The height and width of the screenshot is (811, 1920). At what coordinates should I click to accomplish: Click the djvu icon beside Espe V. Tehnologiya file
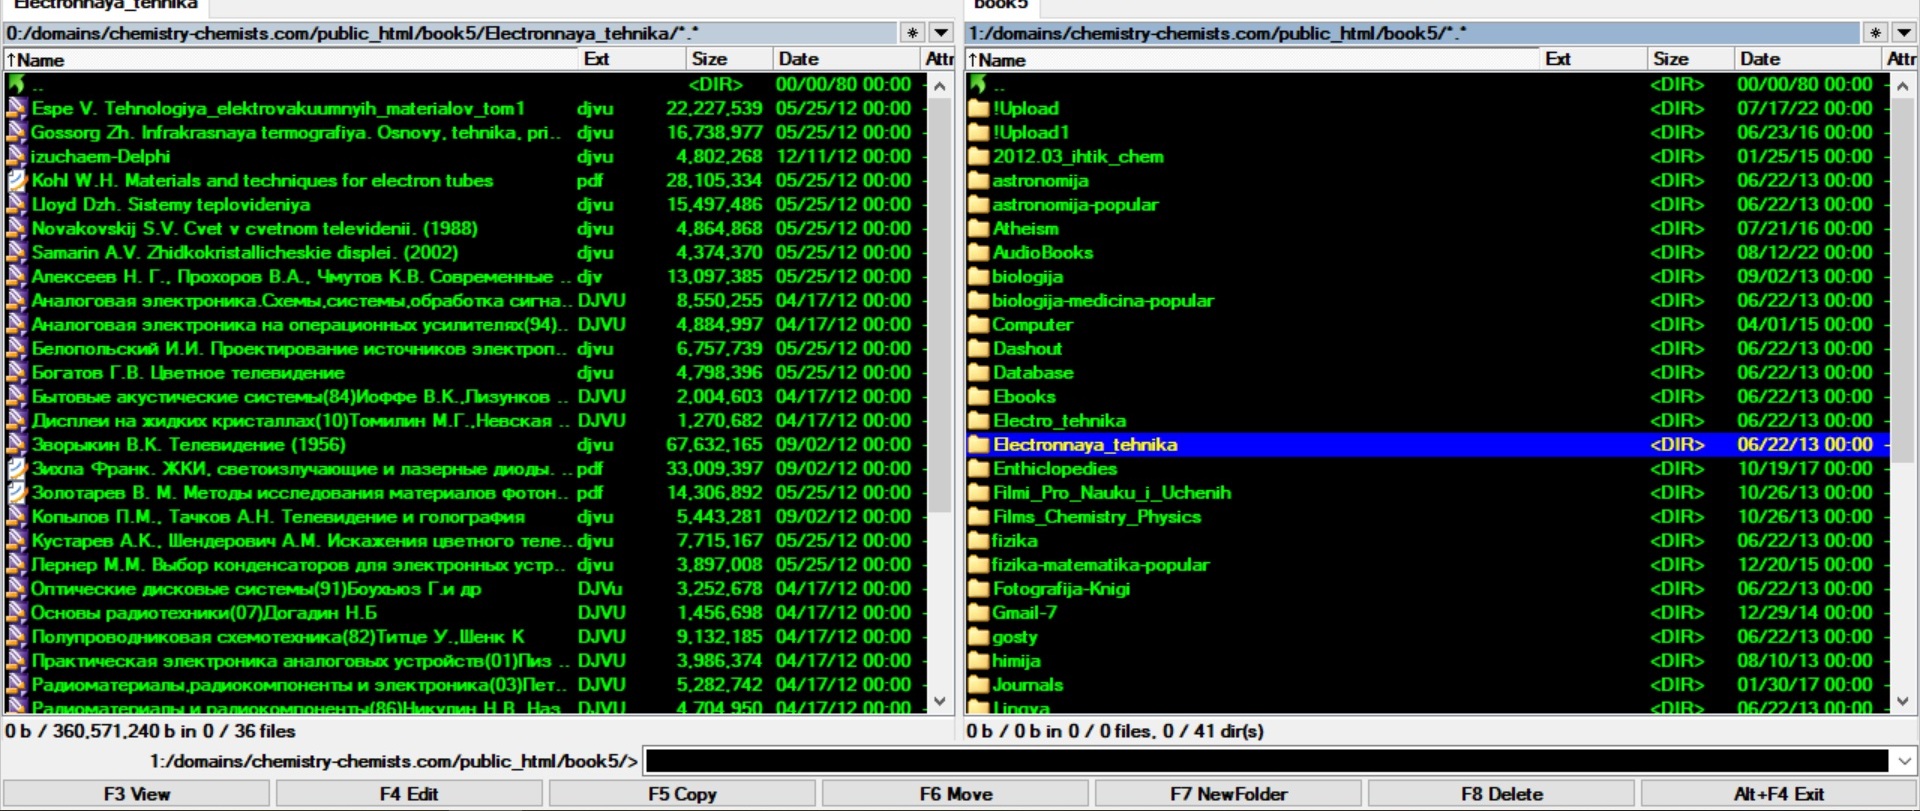pos(16,108)
